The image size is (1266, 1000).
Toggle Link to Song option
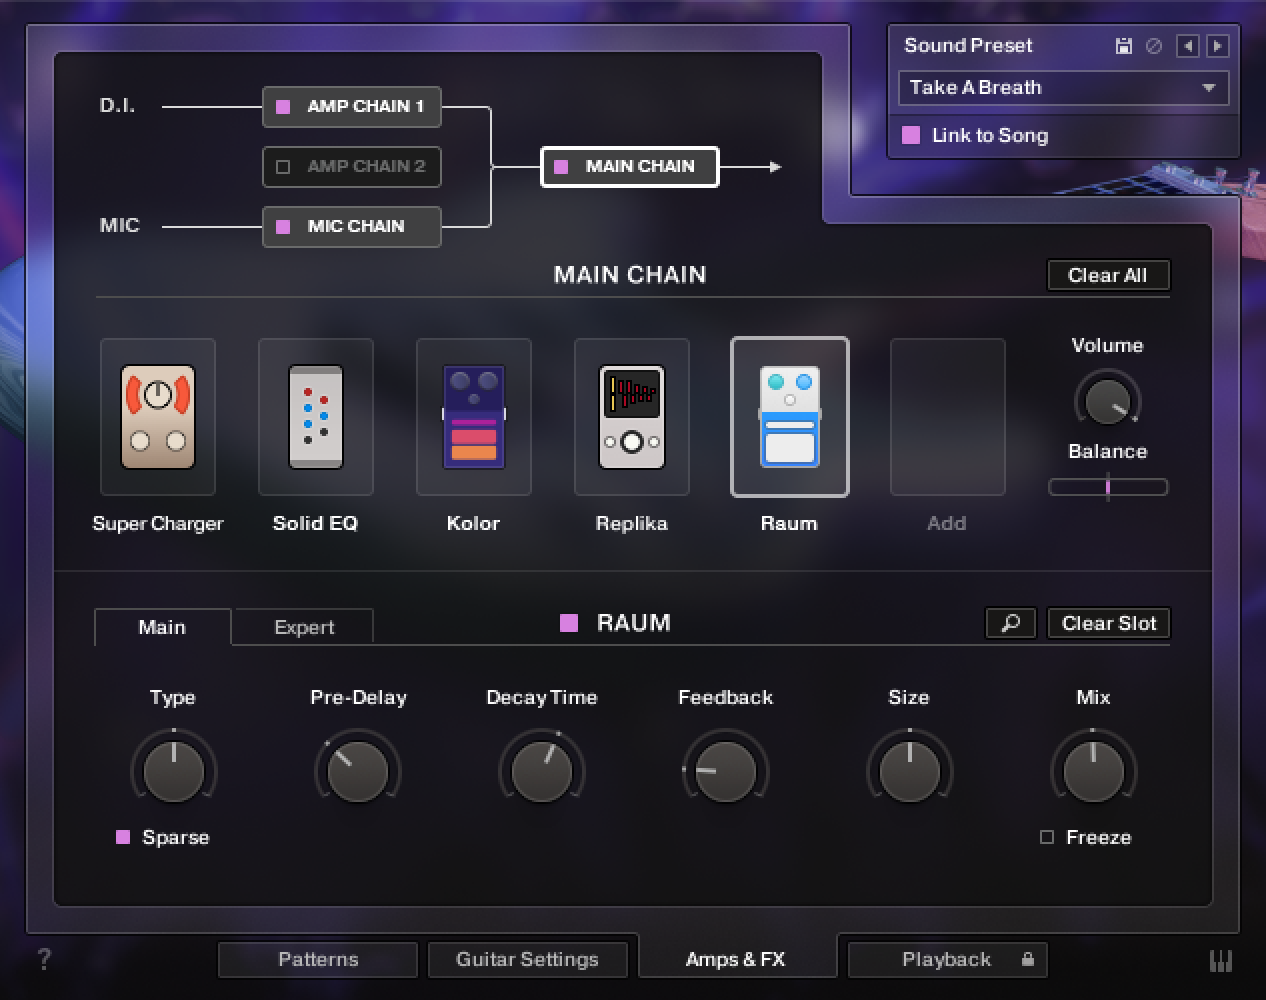(911, 135)
